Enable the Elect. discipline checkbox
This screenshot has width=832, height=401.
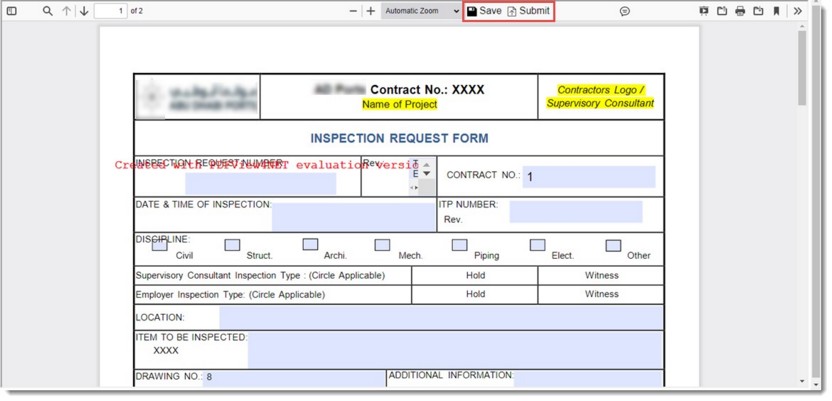pos(537,245)
